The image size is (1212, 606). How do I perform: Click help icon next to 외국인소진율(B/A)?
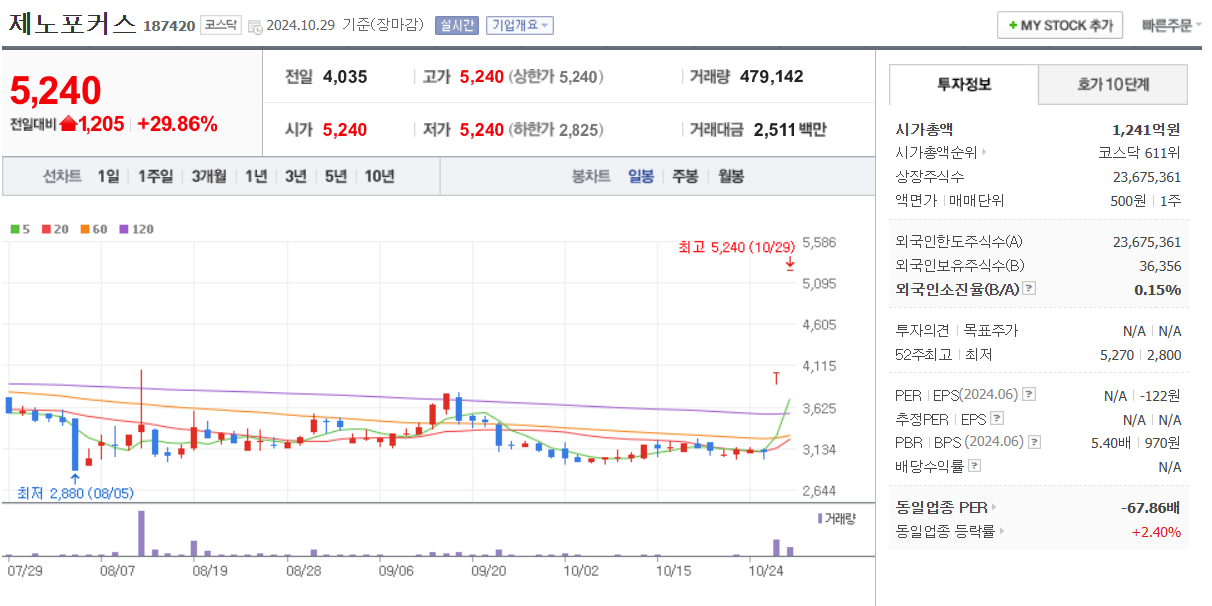1029,289
